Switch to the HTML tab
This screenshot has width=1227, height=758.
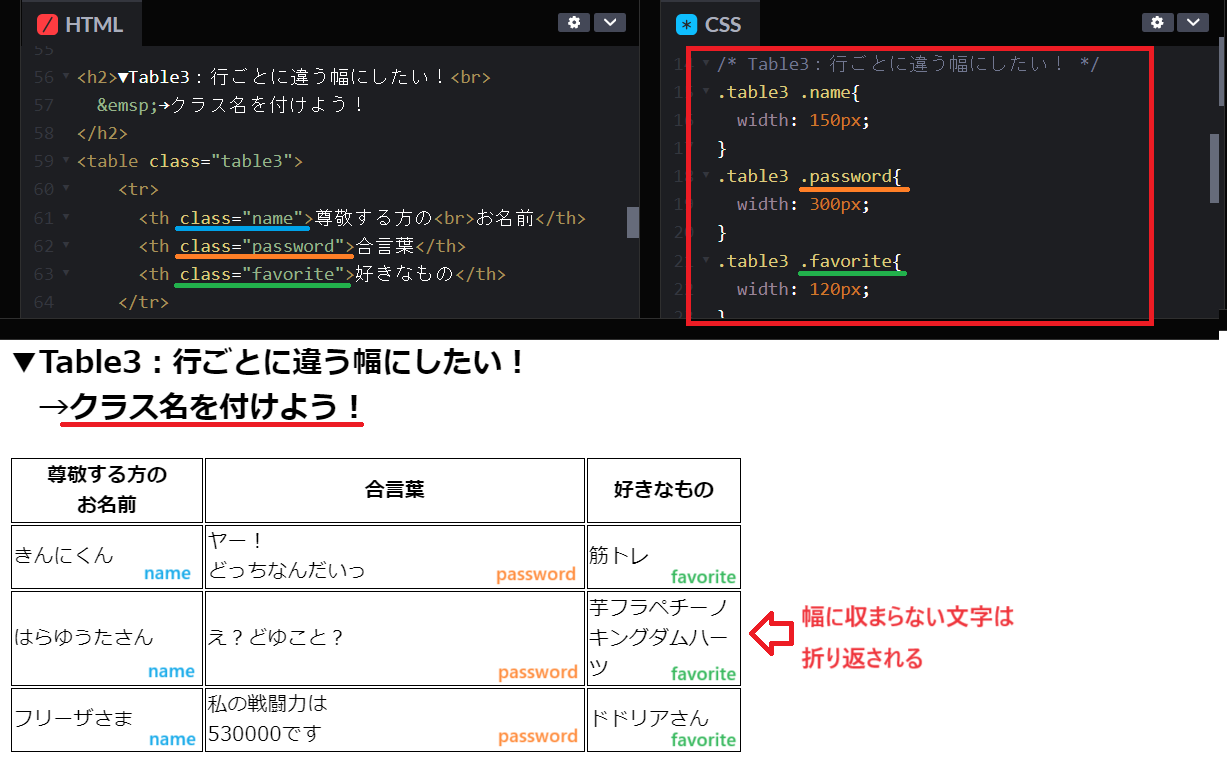[x=90, y=25]
